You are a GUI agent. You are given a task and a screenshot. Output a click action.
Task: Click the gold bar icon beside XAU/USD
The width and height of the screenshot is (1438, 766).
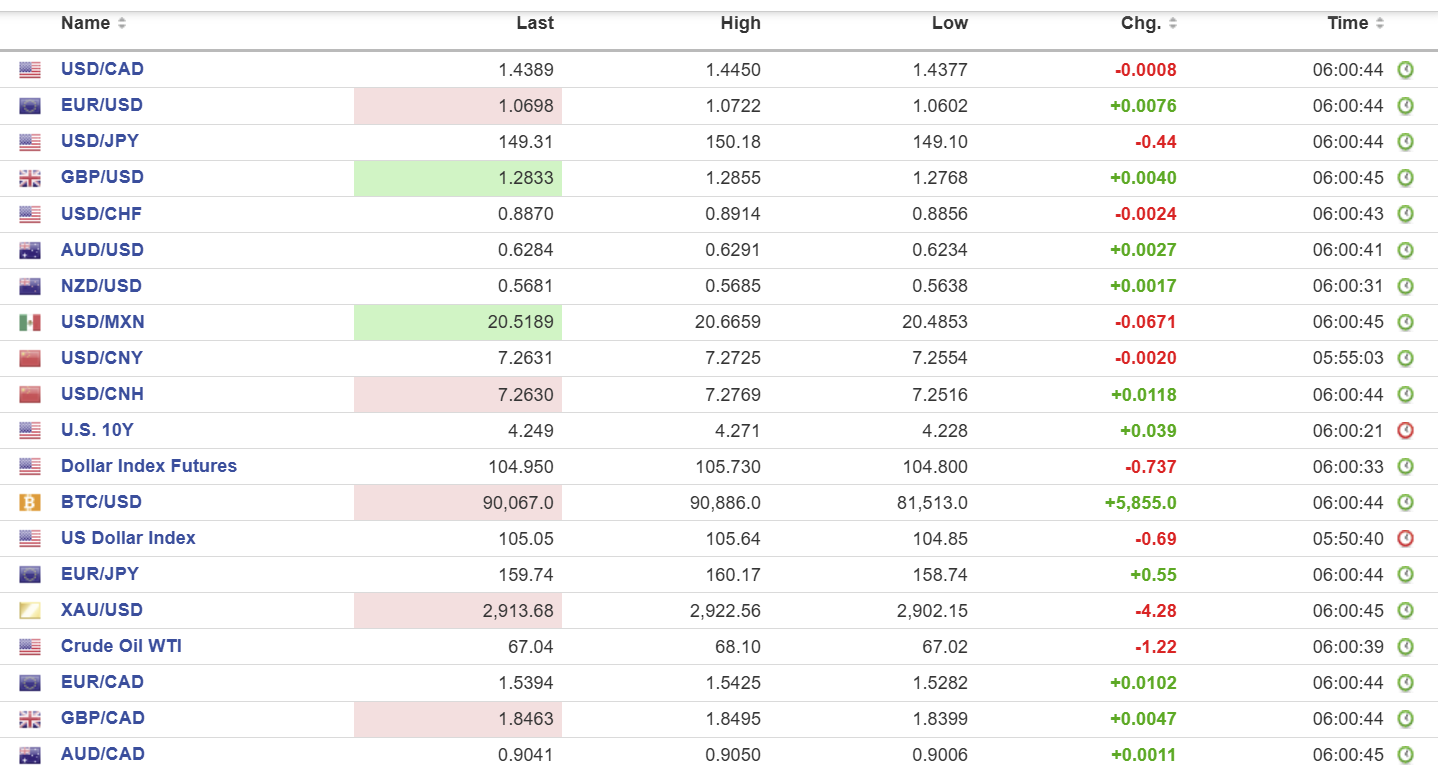click(x=30, y=611)
